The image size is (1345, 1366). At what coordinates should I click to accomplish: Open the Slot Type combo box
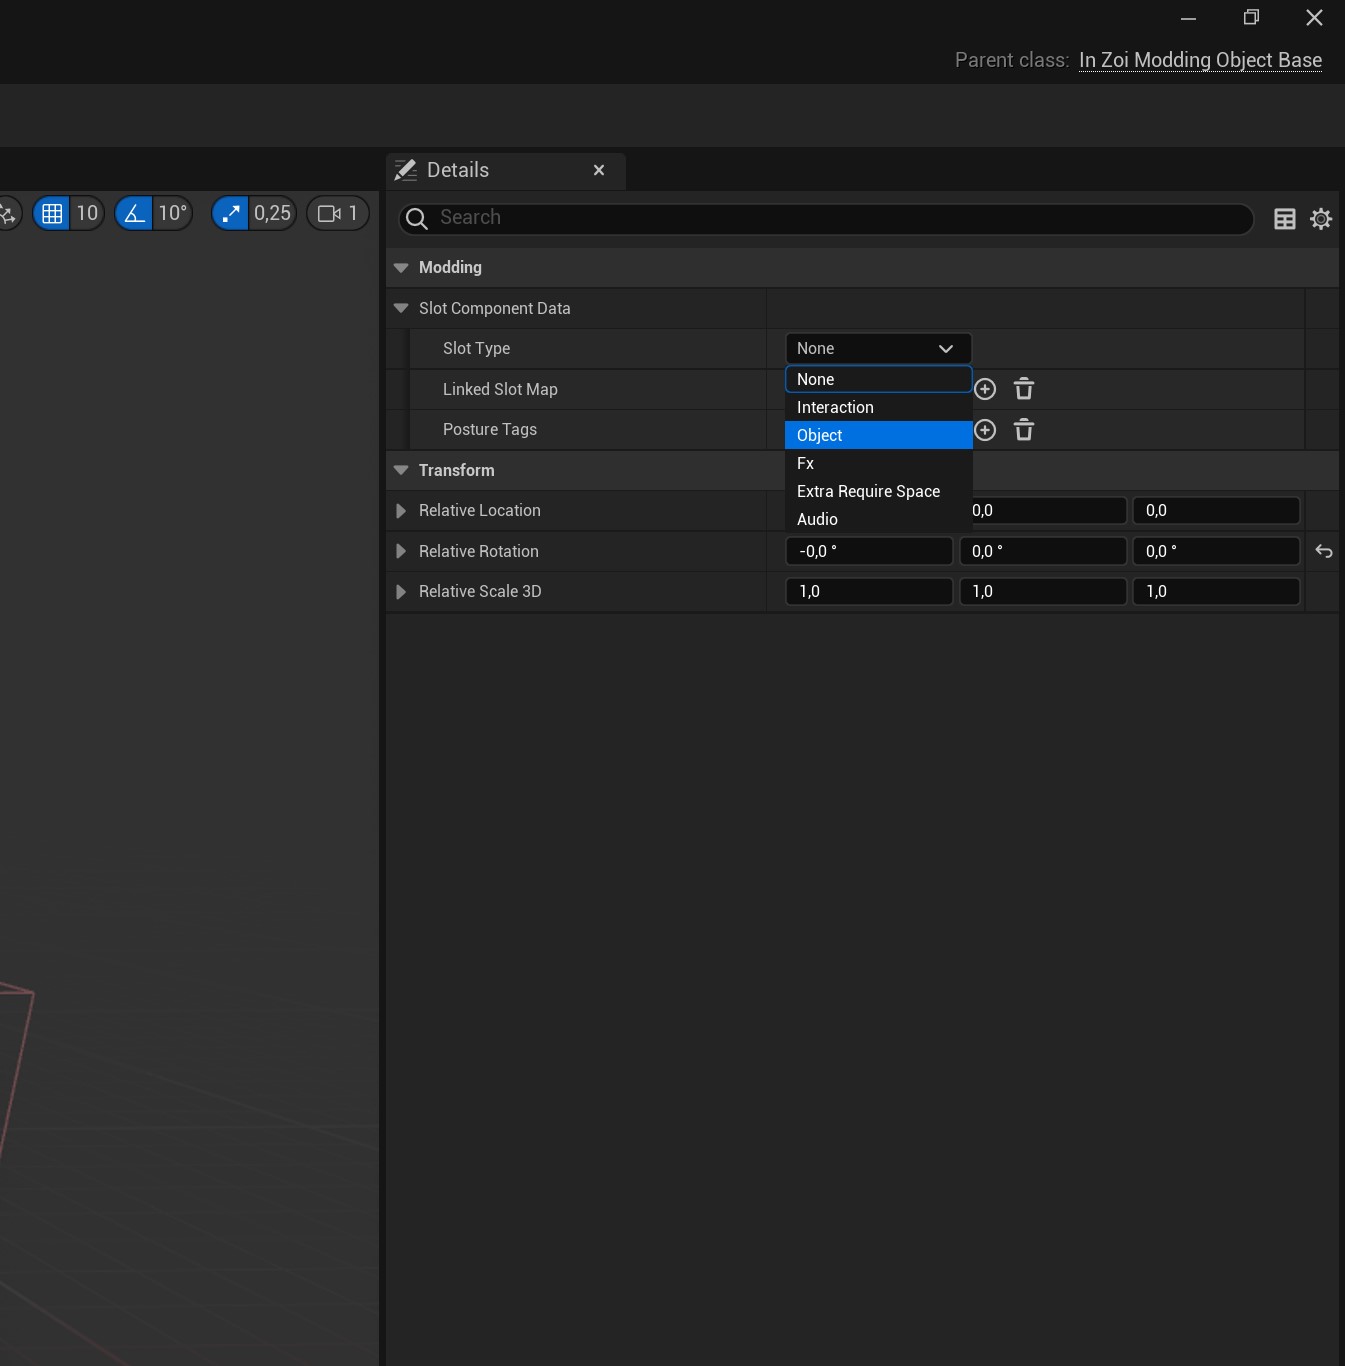pyautogui.click(x=878, y=348)
